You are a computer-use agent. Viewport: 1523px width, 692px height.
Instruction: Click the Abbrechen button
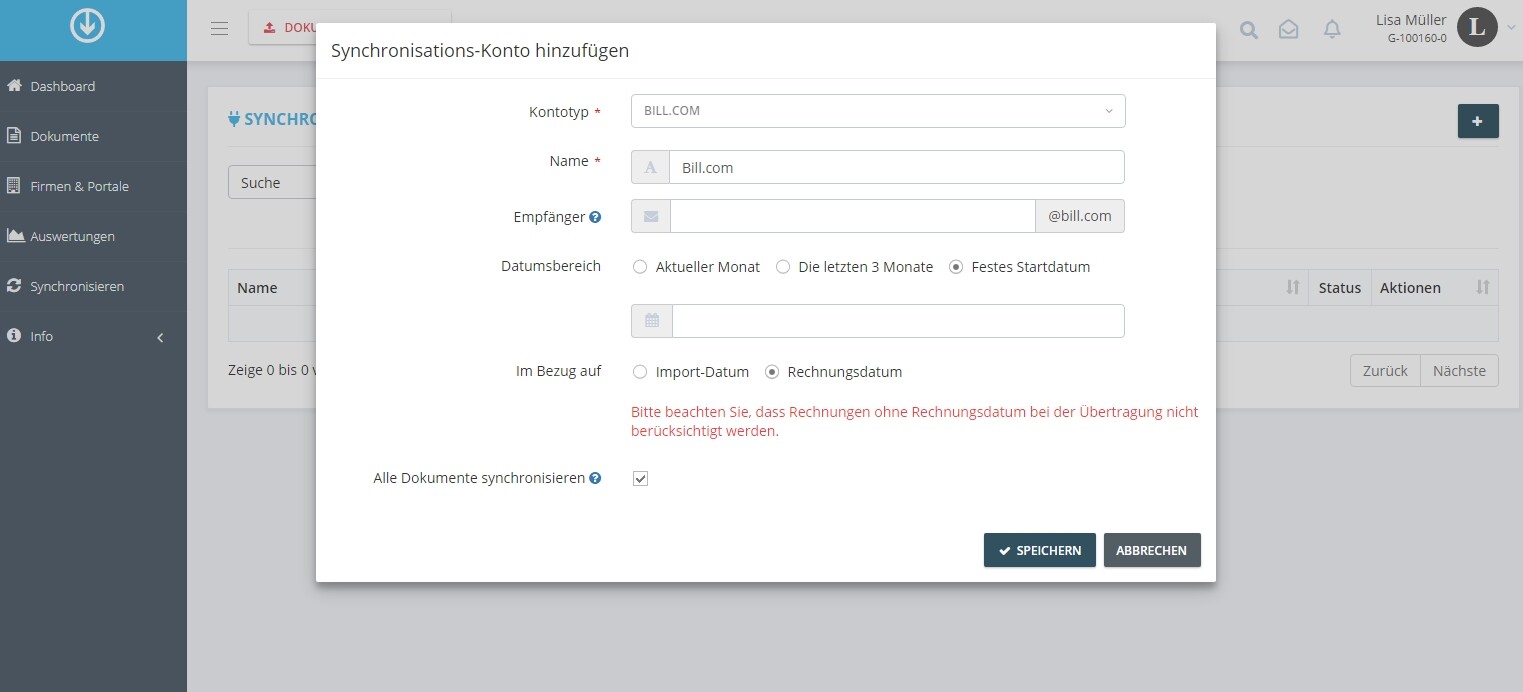point(1152,550)
